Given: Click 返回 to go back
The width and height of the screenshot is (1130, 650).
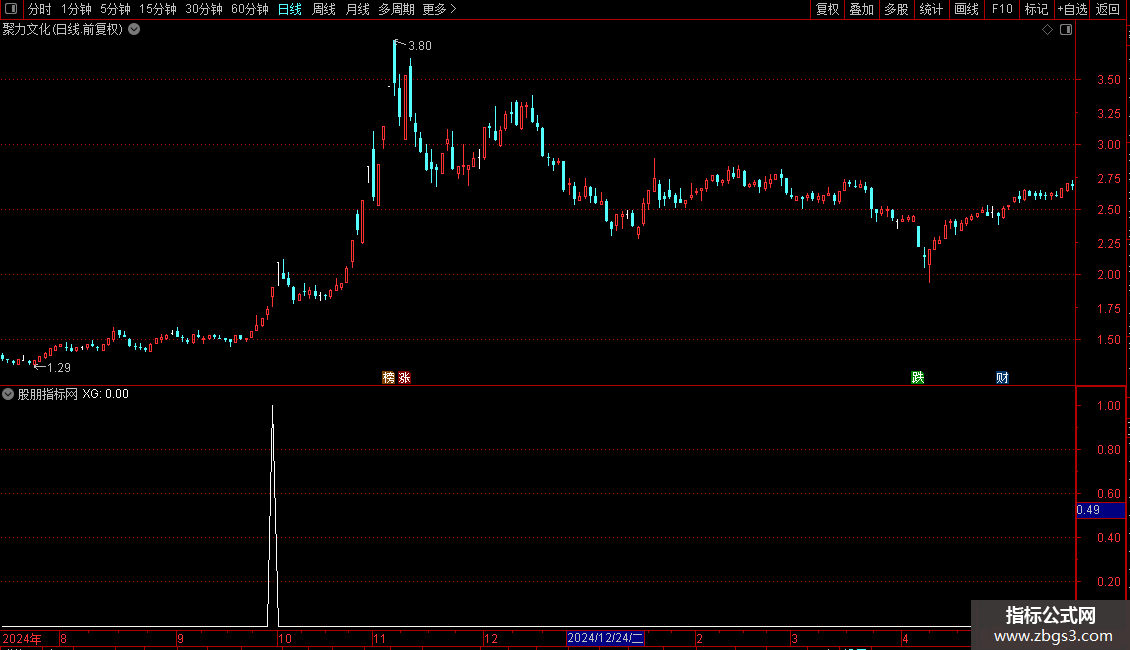Looking at the screenshot, I should 1108,9.
